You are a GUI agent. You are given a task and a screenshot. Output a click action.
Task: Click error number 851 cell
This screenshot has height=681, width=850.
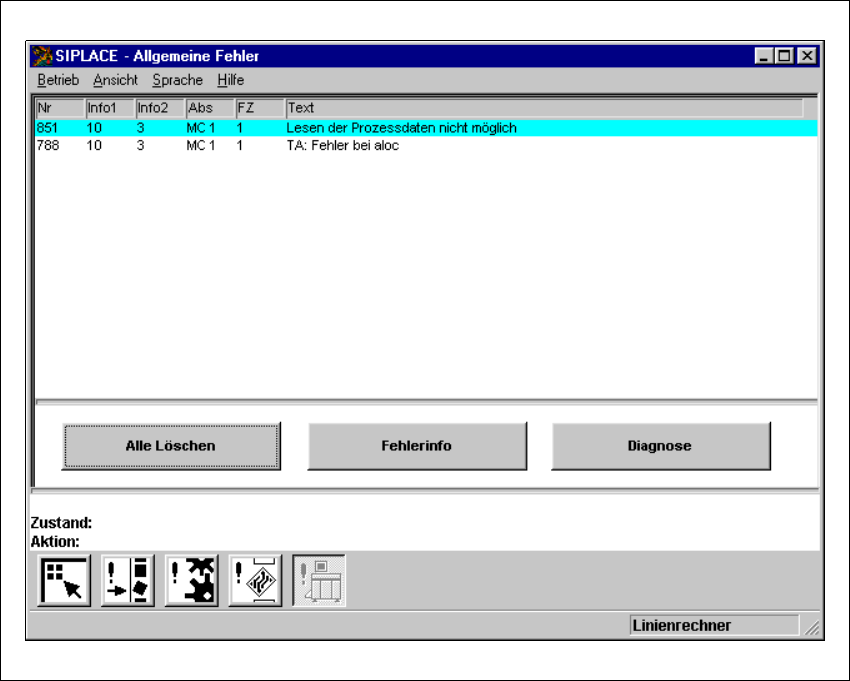(x=47, y=128)
